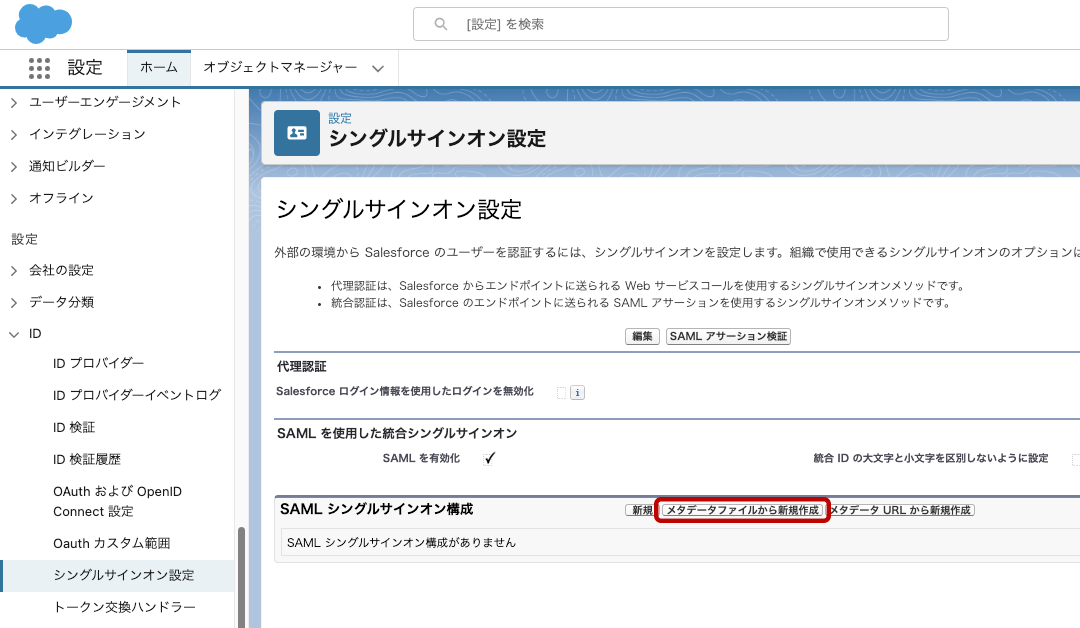Open the オブジェクトマネージャー tab
This screenshot has width=1080, height=628.
280,68
